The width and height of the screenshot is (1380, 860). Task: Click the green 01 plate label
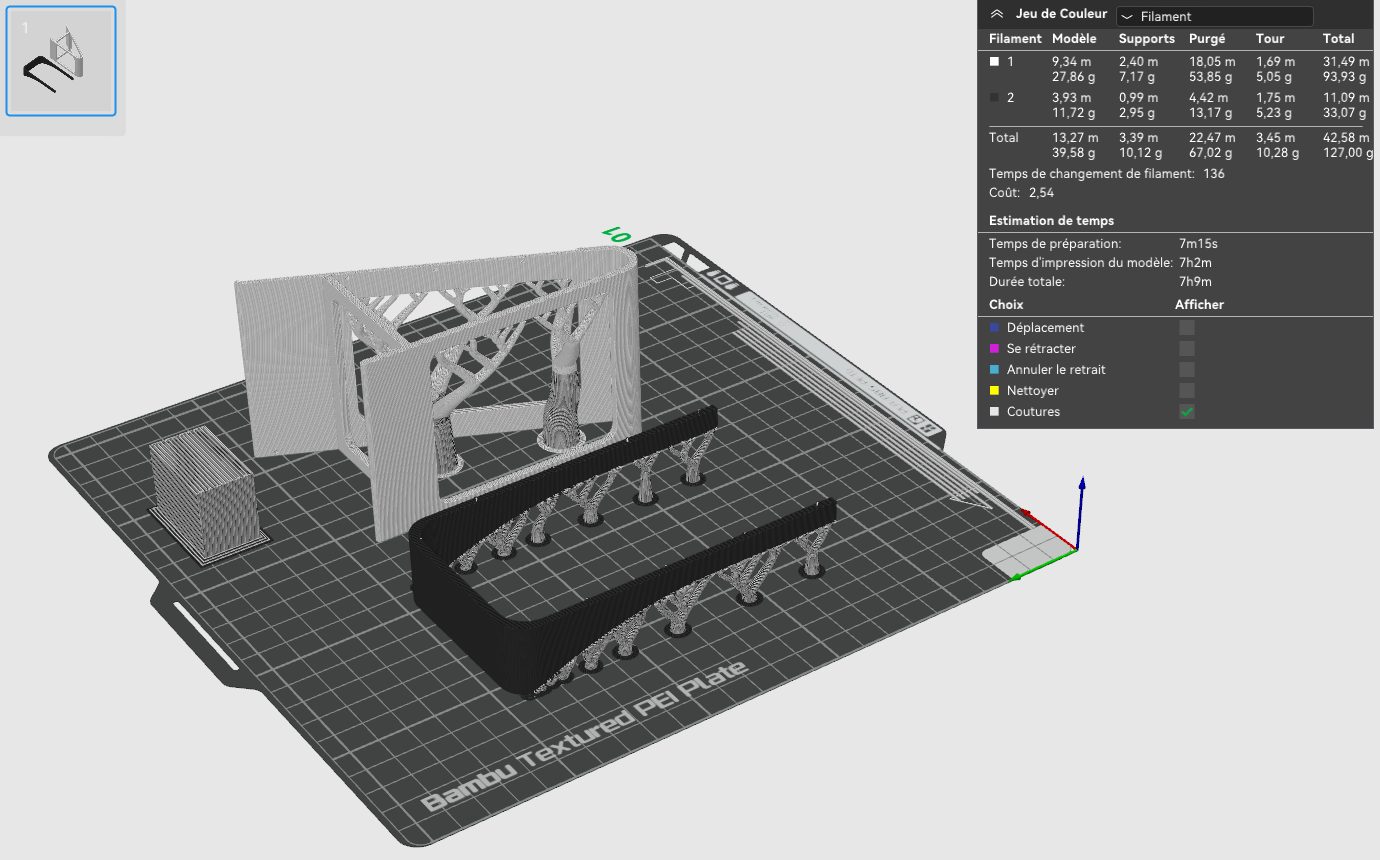(616, 234)
